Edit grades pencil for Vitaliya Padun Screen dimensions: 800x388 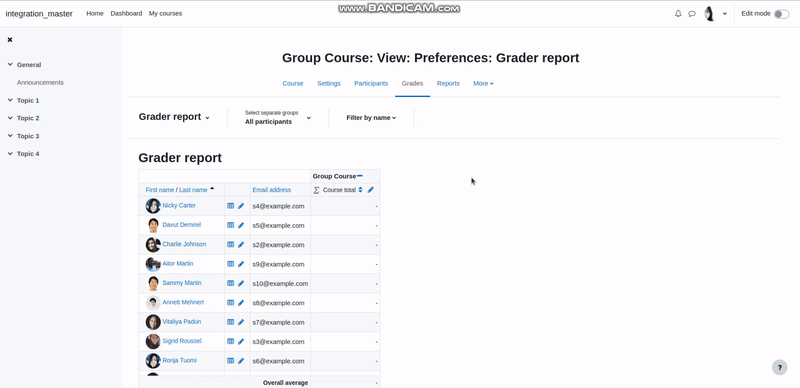pyautogui.click(x=241, y=322)
